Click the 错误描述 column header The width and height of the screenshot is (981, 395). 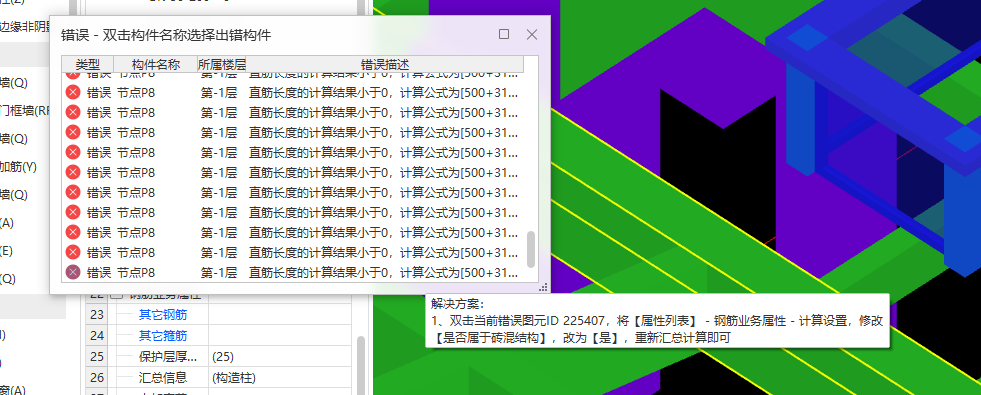(x=385, y=64)
